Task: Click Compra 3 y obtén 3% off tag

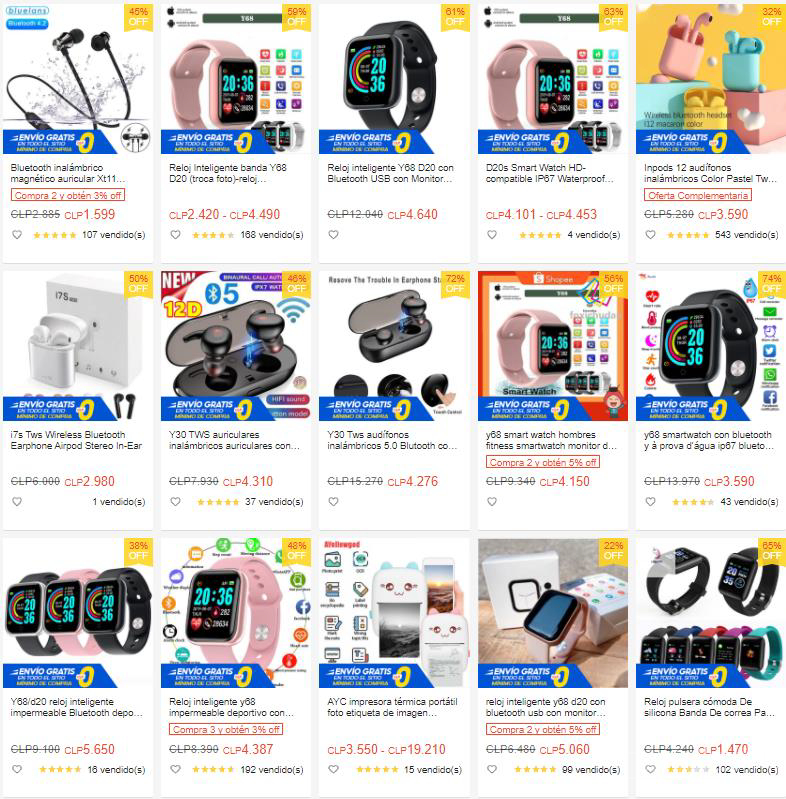Action: tap(226, 729)
